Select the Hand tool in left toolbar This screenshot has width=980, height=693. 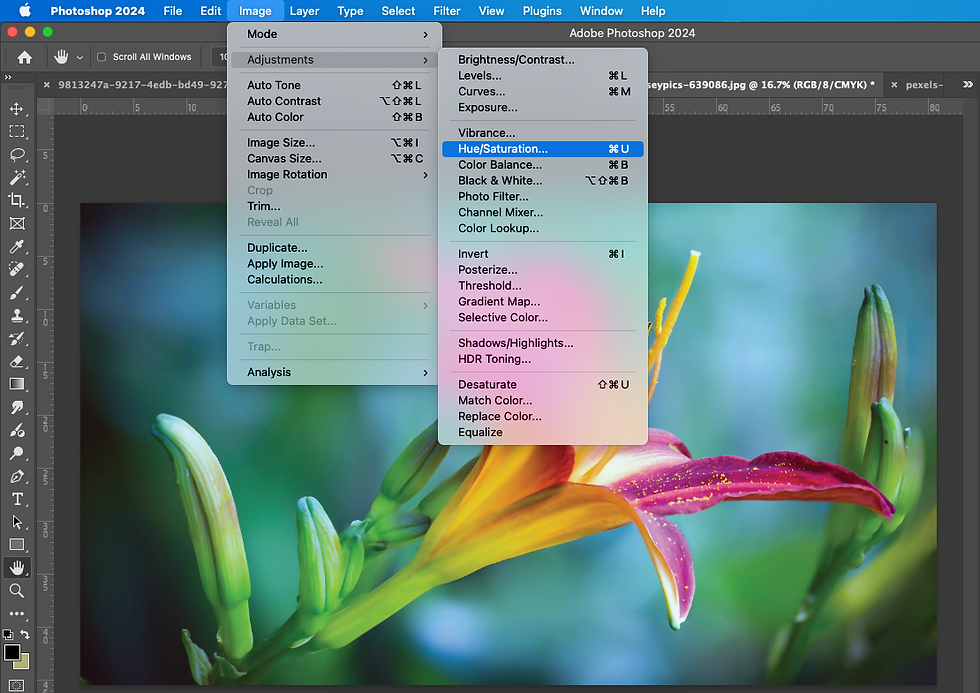coord(17,568)
